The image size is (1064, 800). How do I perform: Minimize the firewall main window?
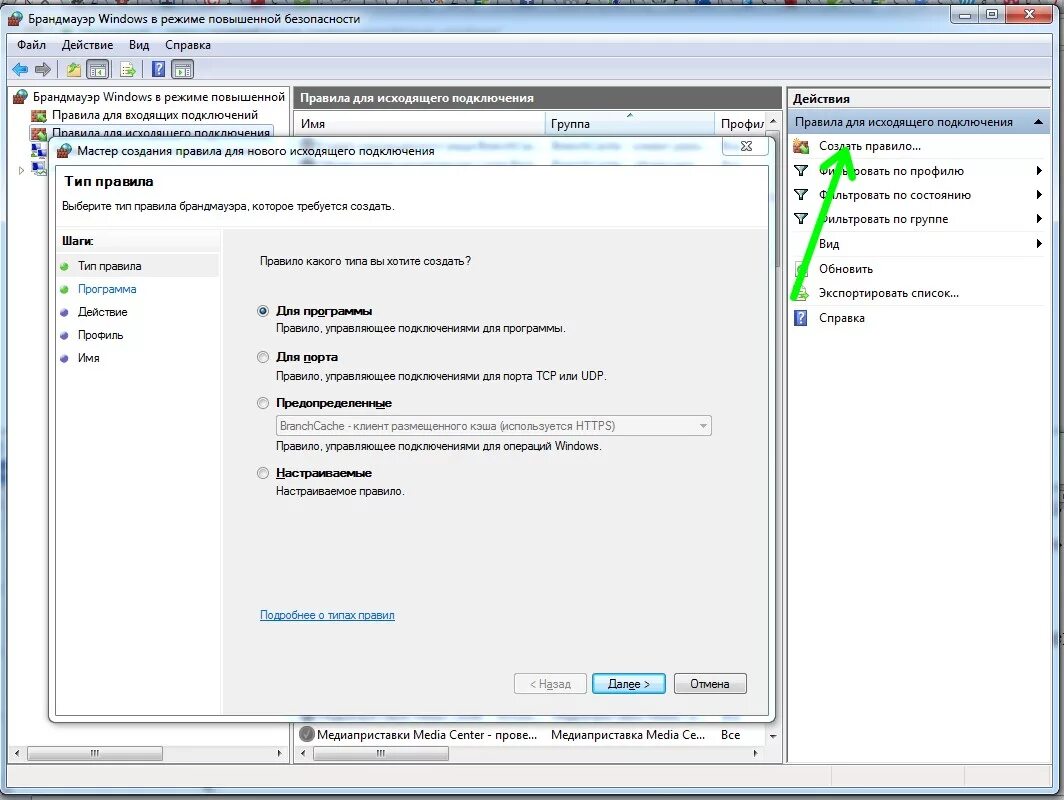[964, 14]
